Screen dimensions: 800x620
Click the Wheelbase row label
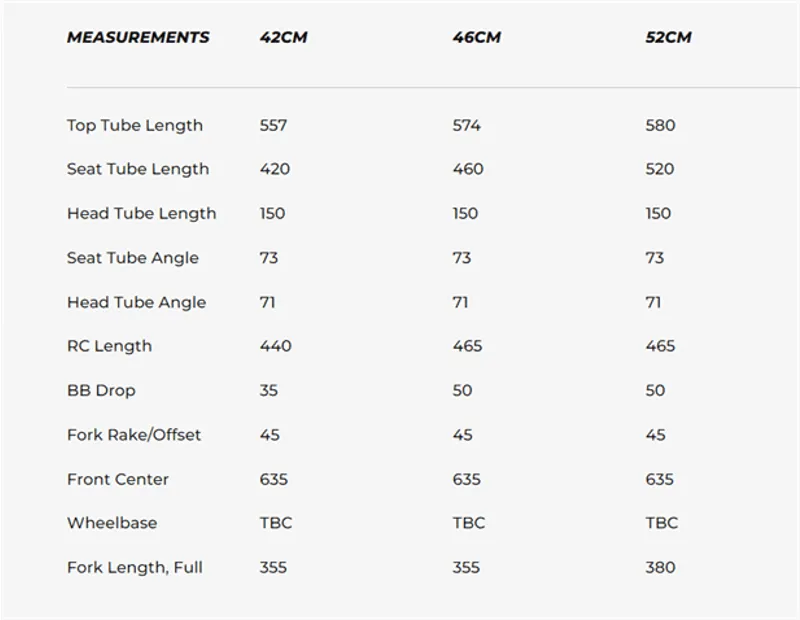point(112,523)
